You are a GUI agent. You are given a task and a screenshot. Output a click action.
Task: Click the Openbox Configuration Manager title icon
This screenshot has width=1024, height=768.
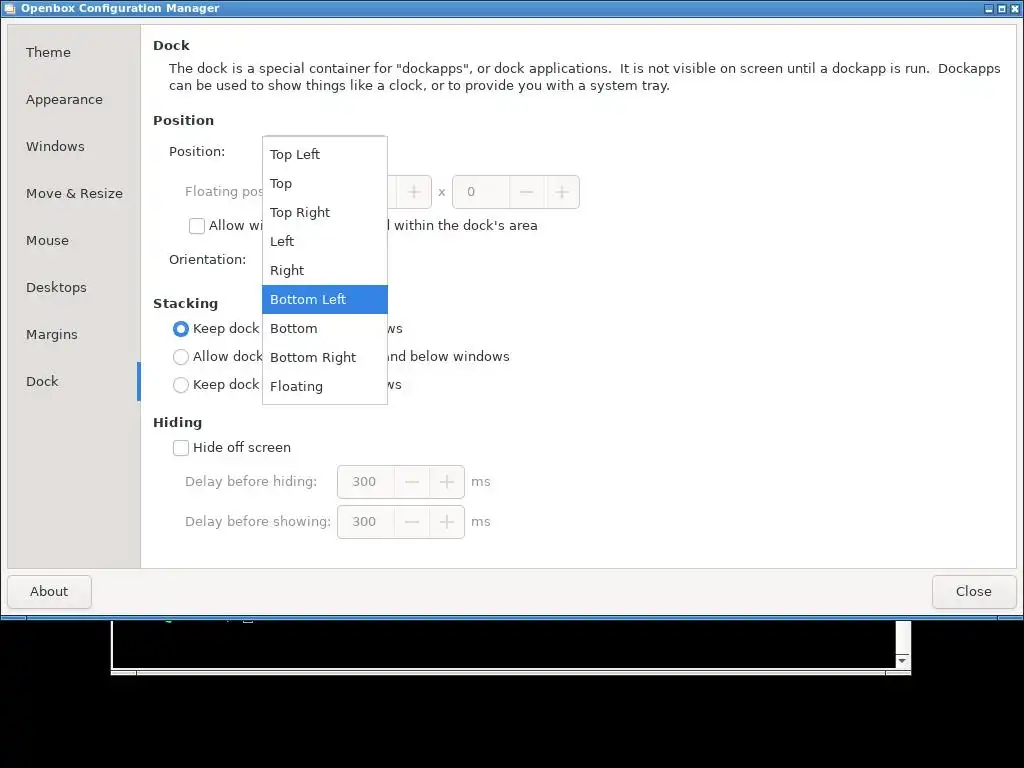click(10, 8)
